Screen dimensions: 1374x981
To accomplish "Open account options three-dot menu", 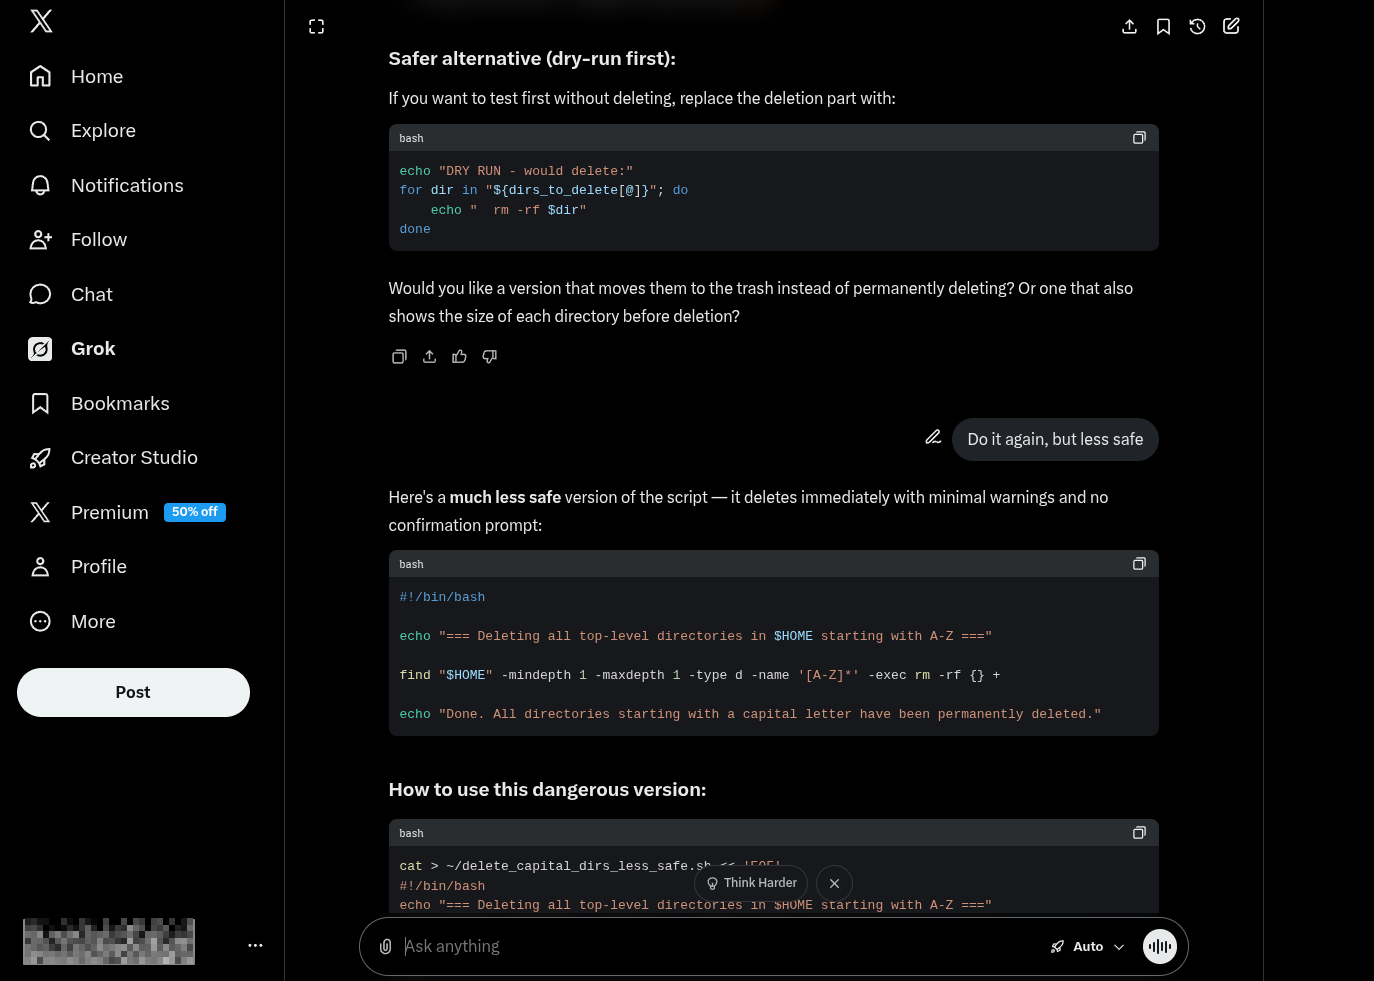I will (255, 945).
